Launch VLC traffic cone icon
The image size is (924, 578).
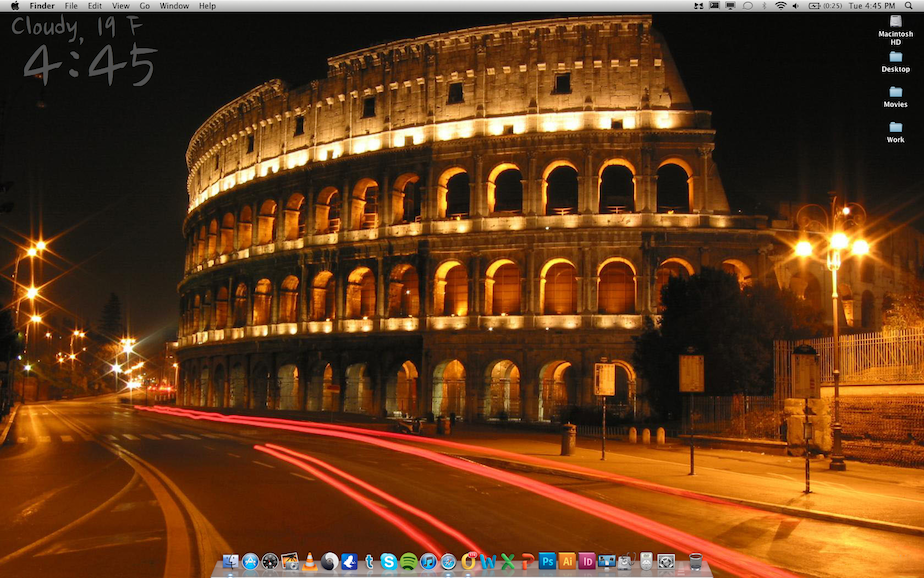(309, 562)
